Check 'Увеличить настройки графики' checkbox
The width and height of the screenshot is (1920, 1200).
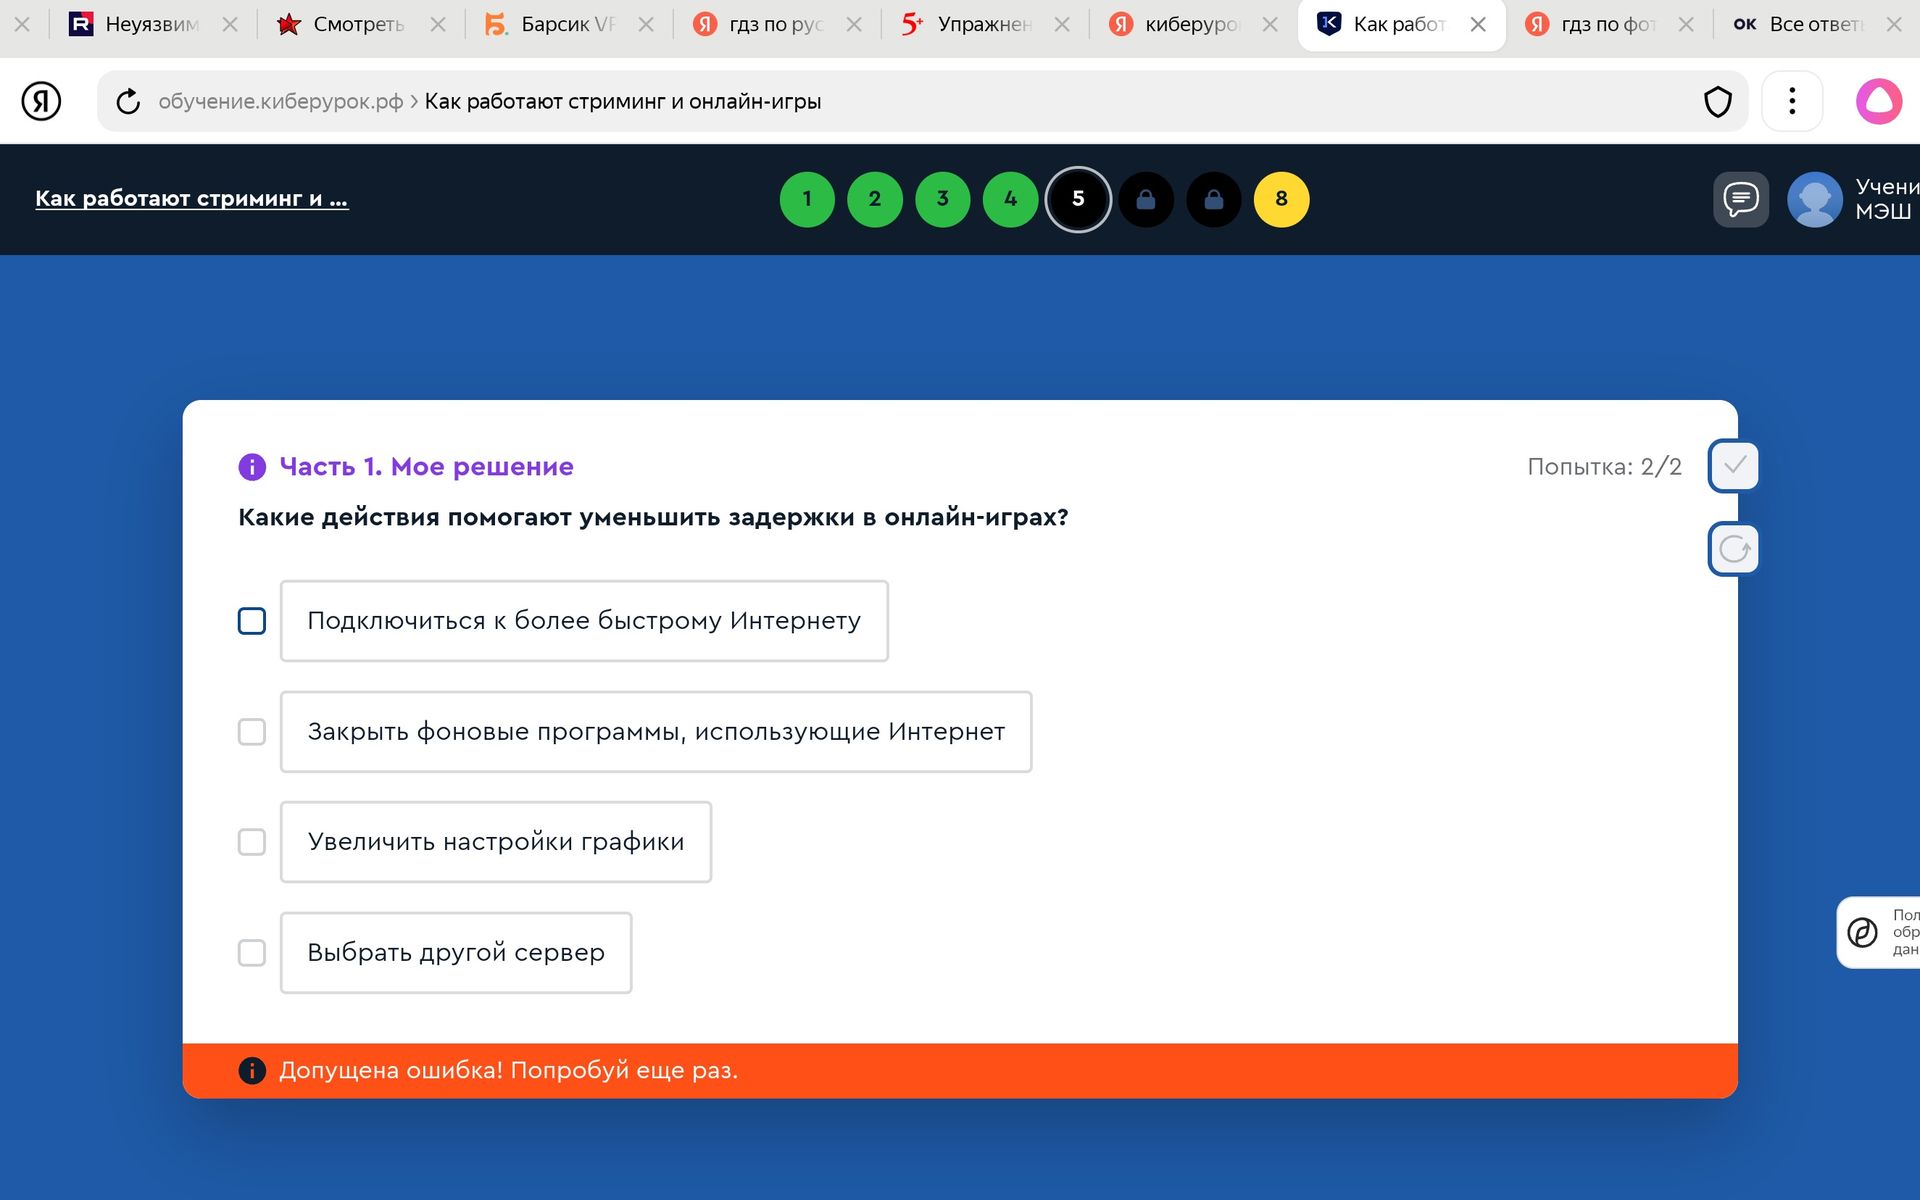coord(252,842)
